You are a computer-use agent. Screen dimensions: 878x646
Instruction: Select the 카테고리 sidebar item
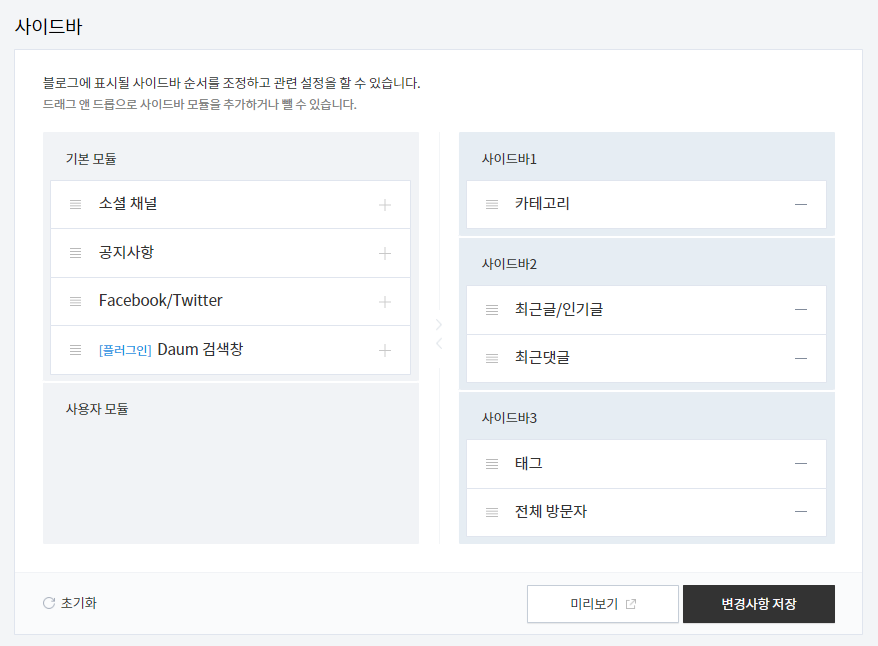coord(646,204)
